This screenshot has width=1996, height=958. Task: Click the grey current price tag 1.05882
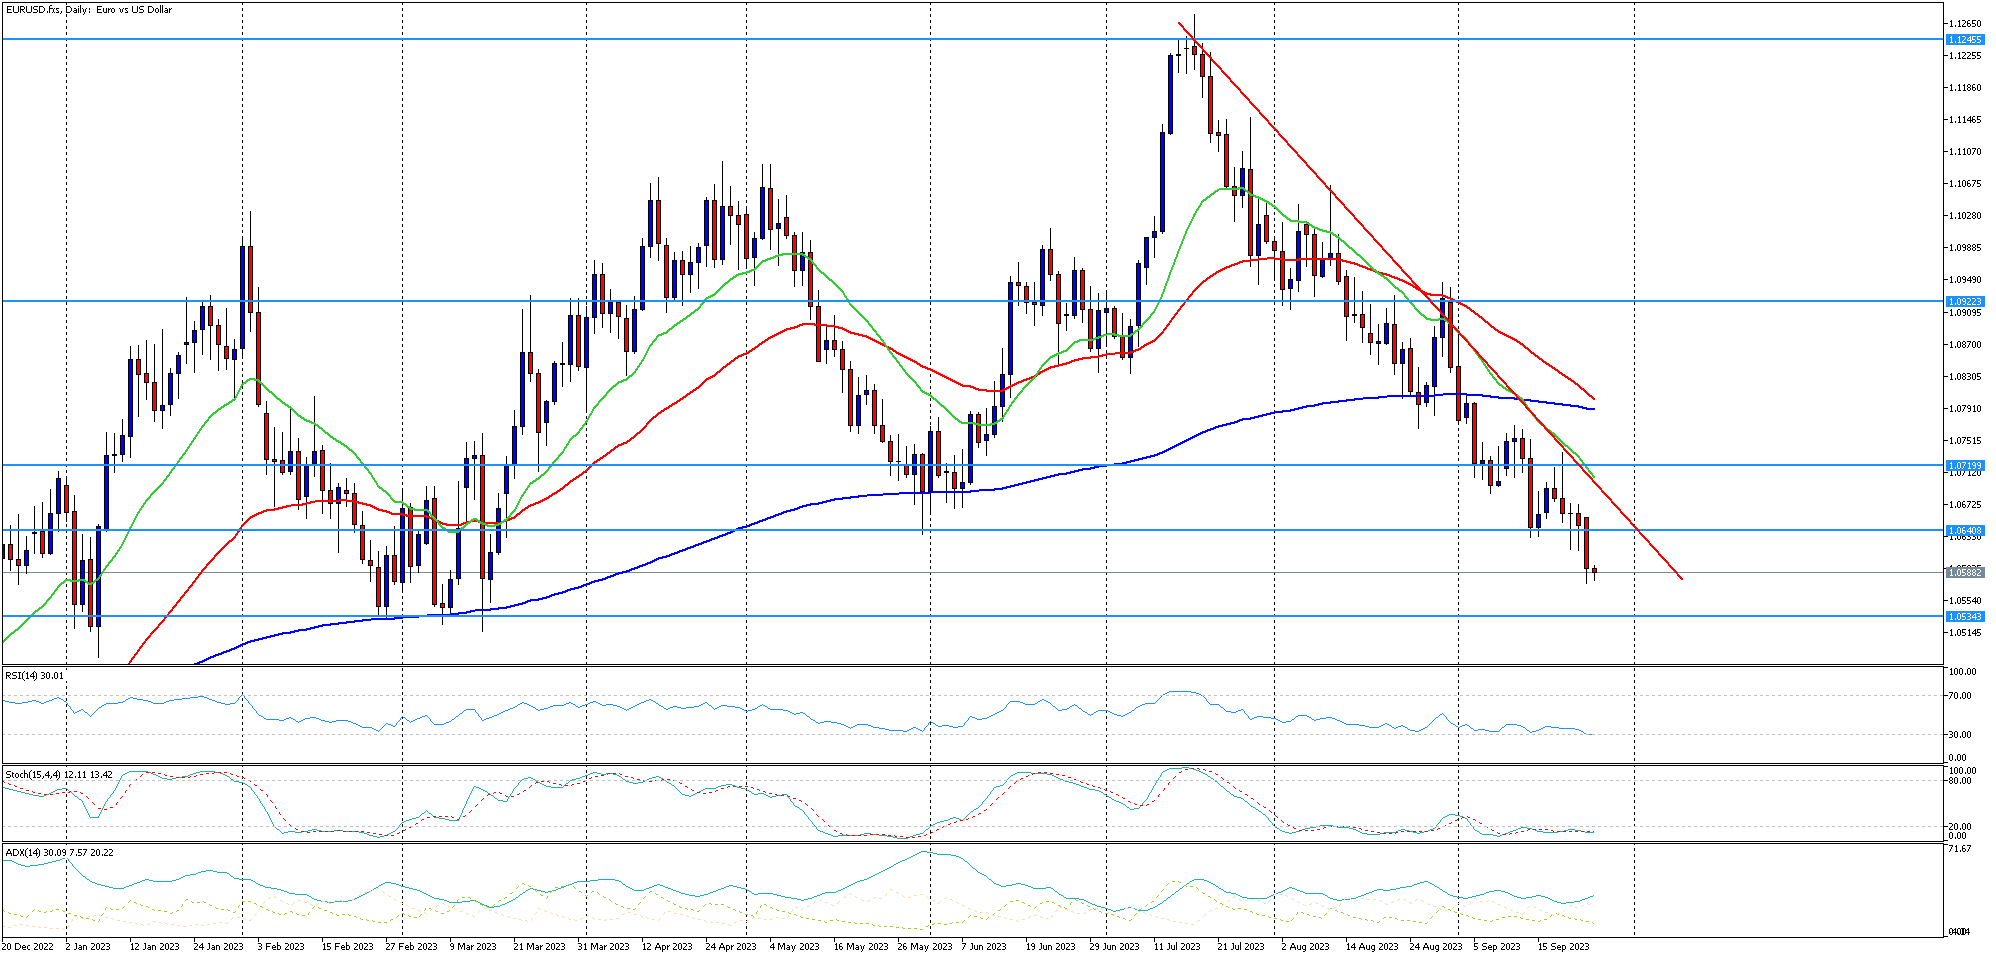pos(1965,573)
